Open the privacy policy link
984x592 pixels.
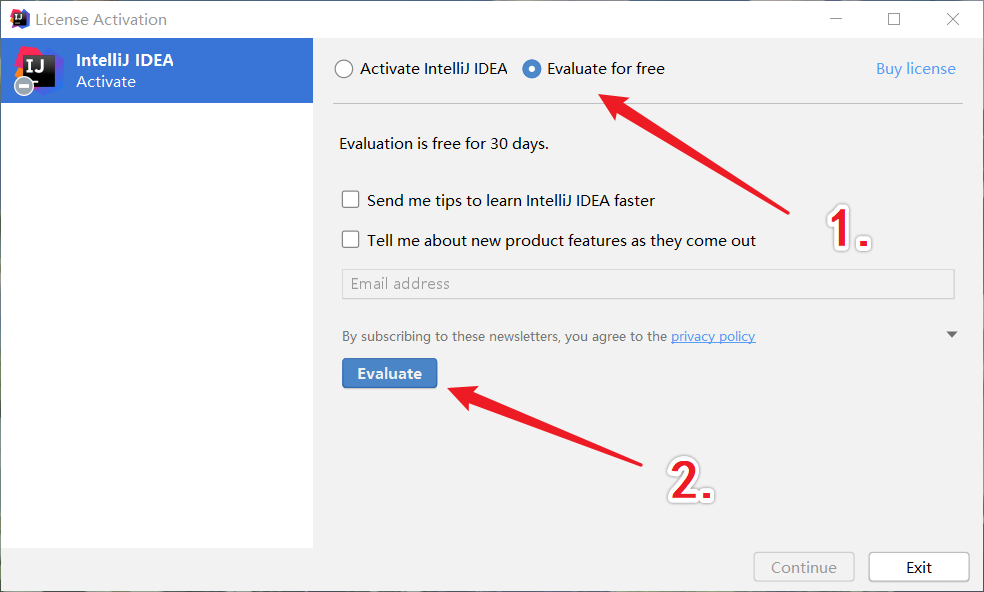click(x=713, y=336)
